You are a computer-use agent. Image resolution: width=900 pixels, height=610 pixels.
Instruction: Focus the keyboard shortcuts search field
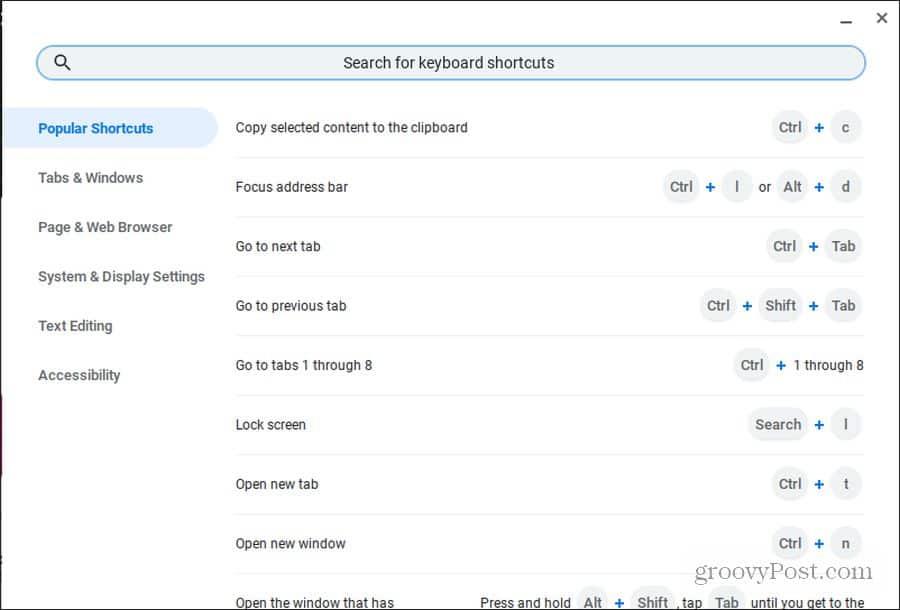coord(451,63)
